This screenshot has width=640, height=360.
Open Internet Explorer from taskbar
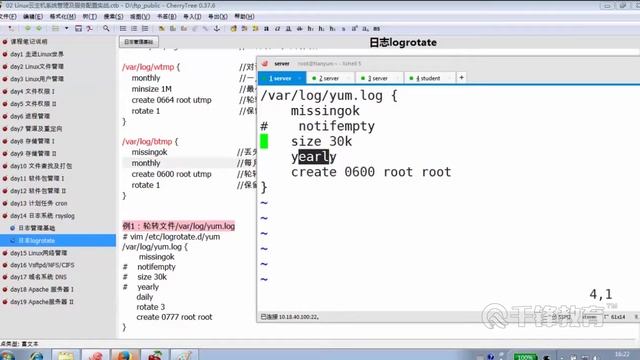[x=37, y=356]
